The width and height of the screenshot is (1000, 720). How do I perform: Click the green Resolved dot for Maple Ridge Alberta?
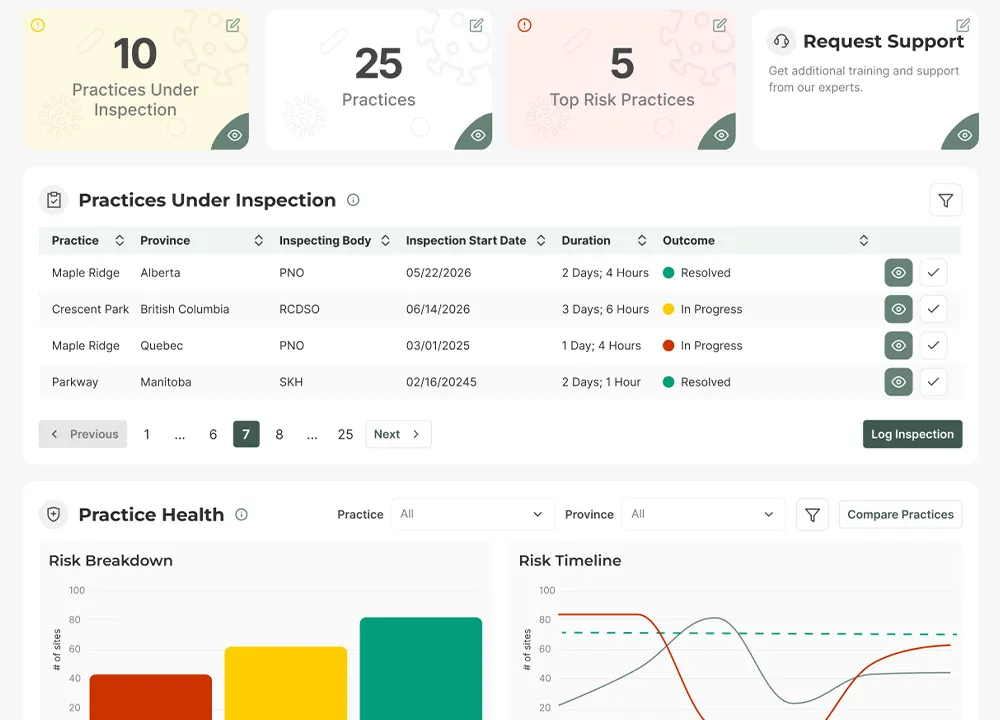point(668,273)
